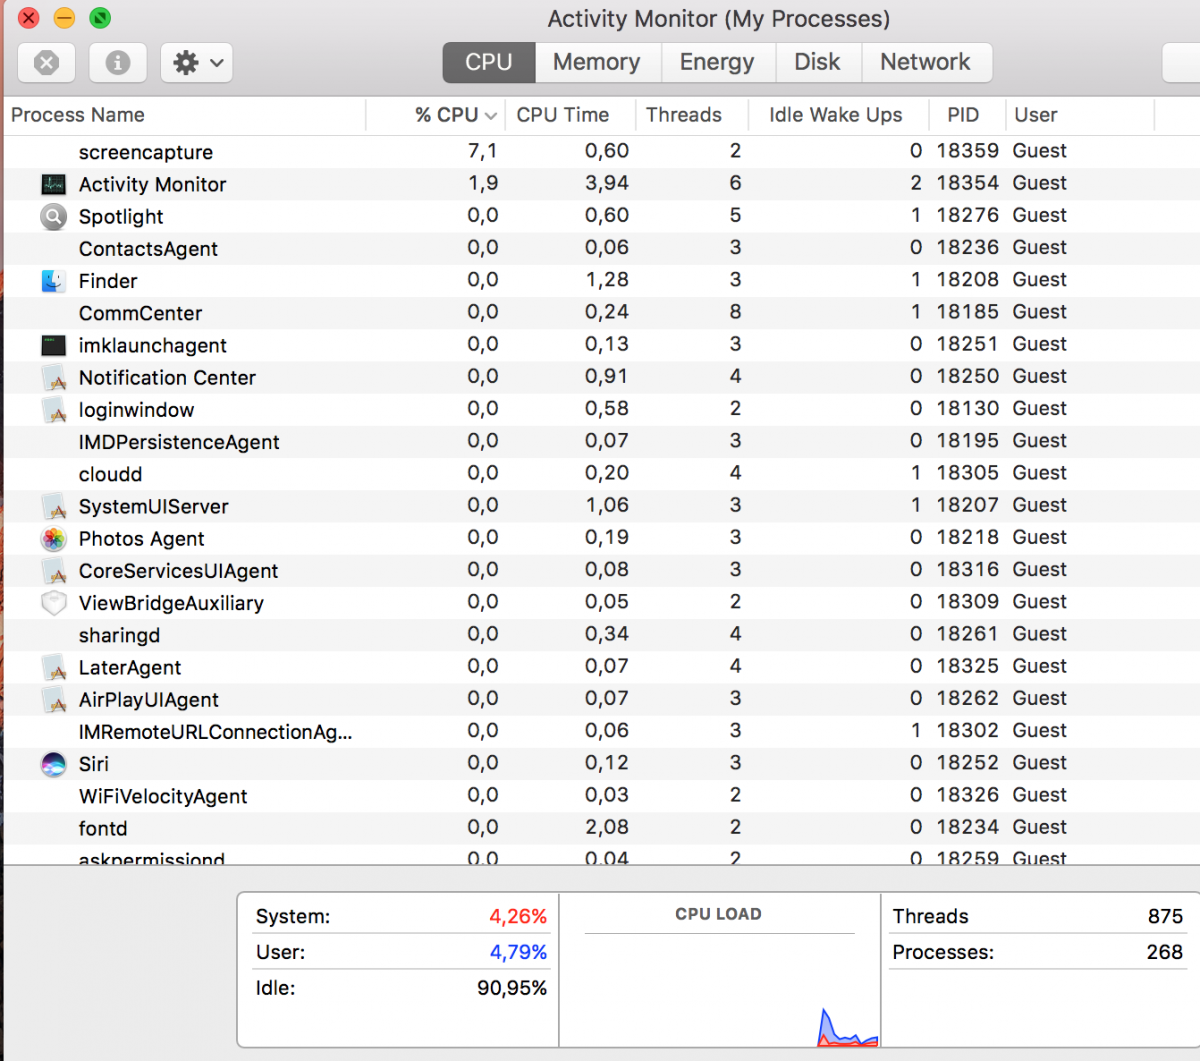This screenshot has height=1061, width=1200.
Task: Click PID 18208 for Finder
Action: (967, 280)
